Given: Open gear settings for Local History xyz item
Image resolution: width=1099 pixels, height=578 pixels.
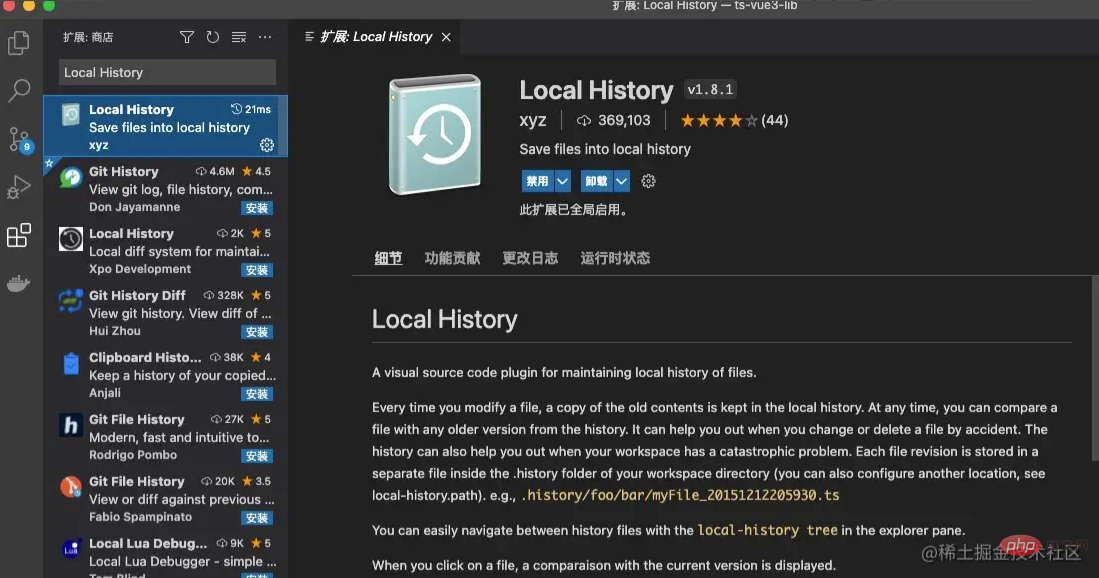Looking at the screenshot, I should (x=267, y=145).
